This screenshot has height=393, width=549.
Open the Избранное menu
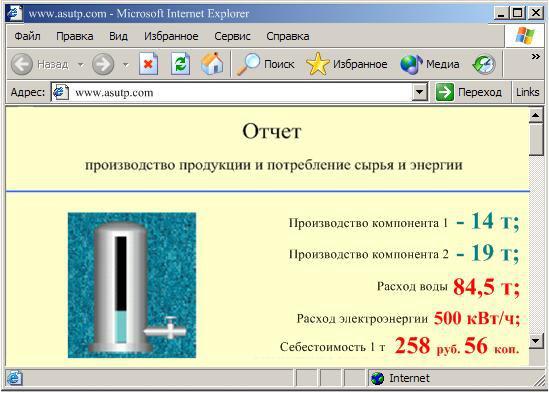tap(171, 36)
